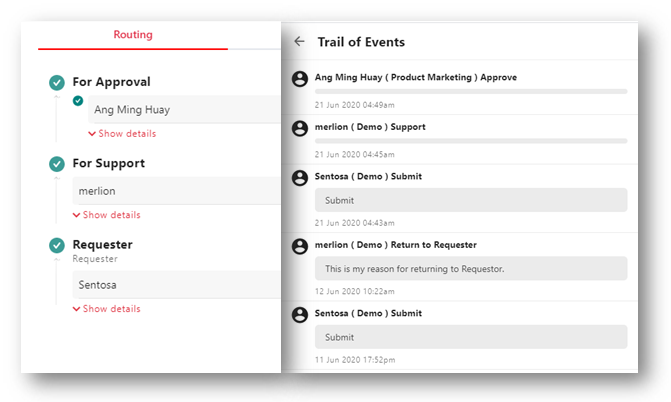This screenshot has height=402, width=671.
Task: Select the Routing tab
Action: pos(133,35)
